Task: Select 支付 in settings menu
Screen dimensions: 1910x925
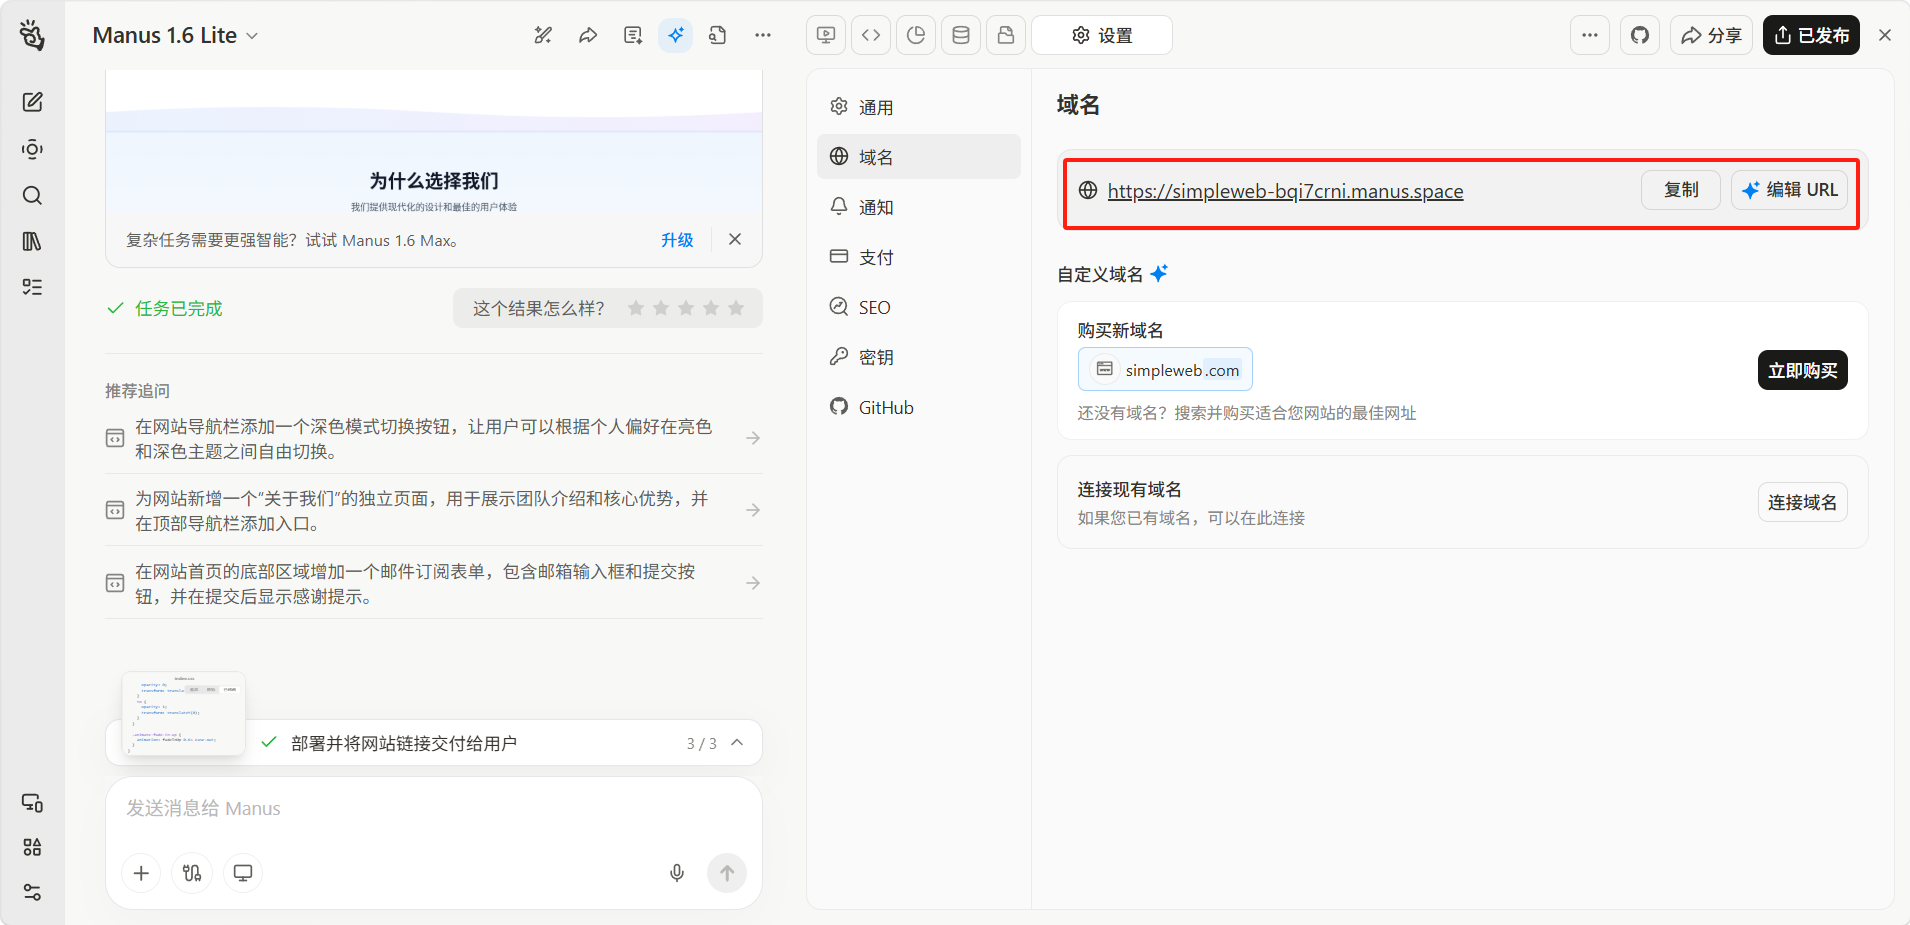Action: (x=919, y=257)
